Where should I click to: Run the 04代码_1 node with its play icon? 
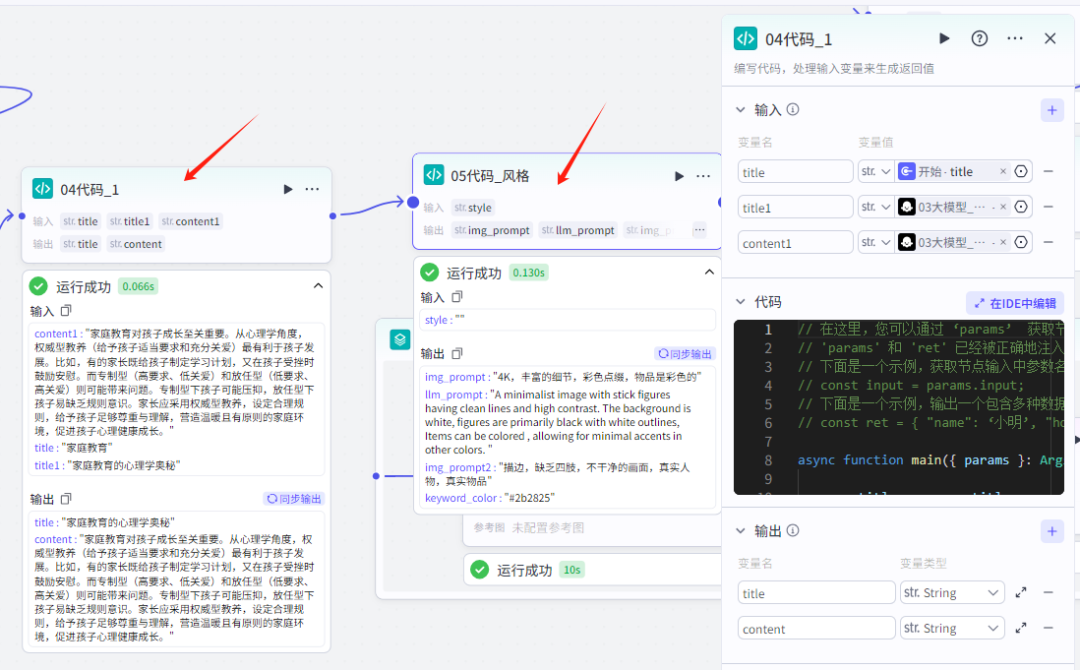pyautogui.click(x=287, y=188)
